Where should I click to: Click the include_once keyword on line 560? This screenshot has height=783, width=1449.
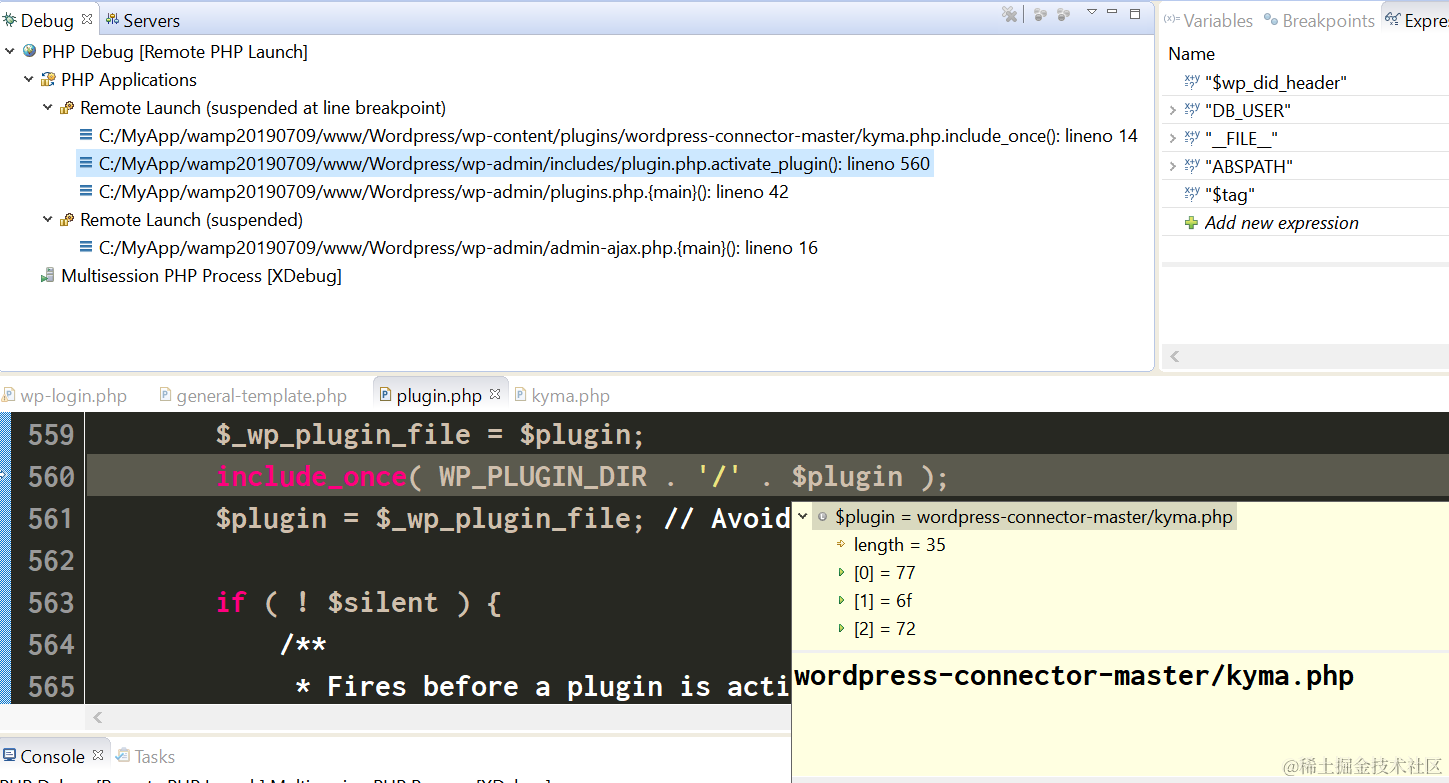[x=311, y=477]
